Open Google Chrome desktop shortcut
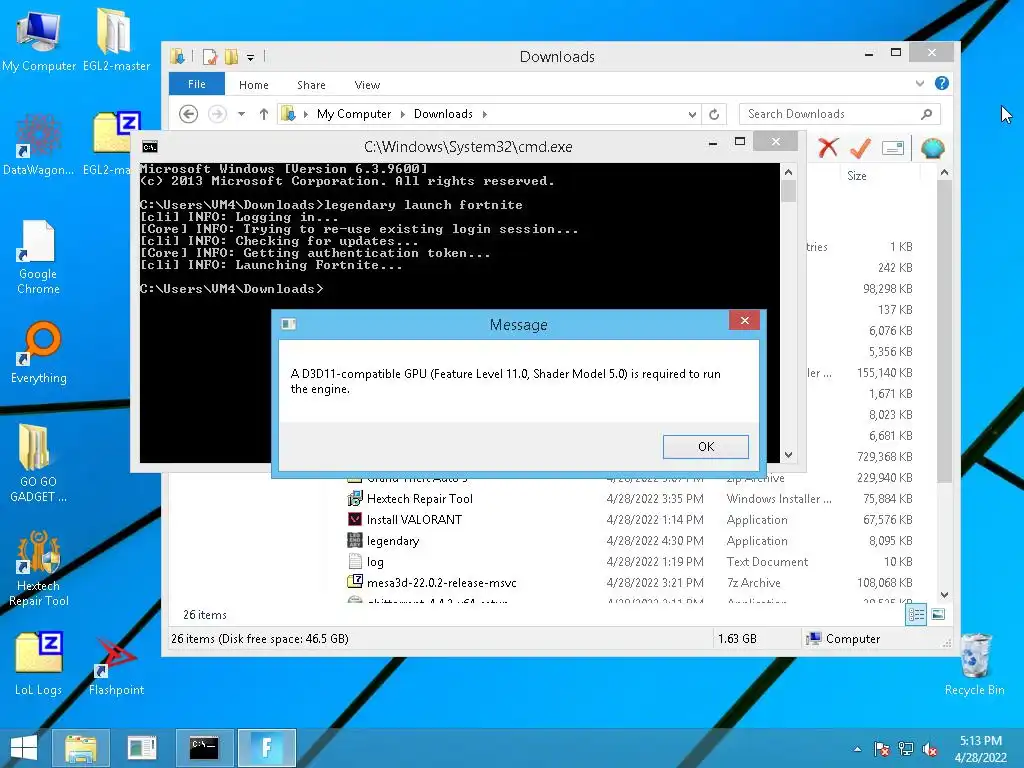Image resolution: width=1024 pixels, height=768 pixels. point(39,257)
